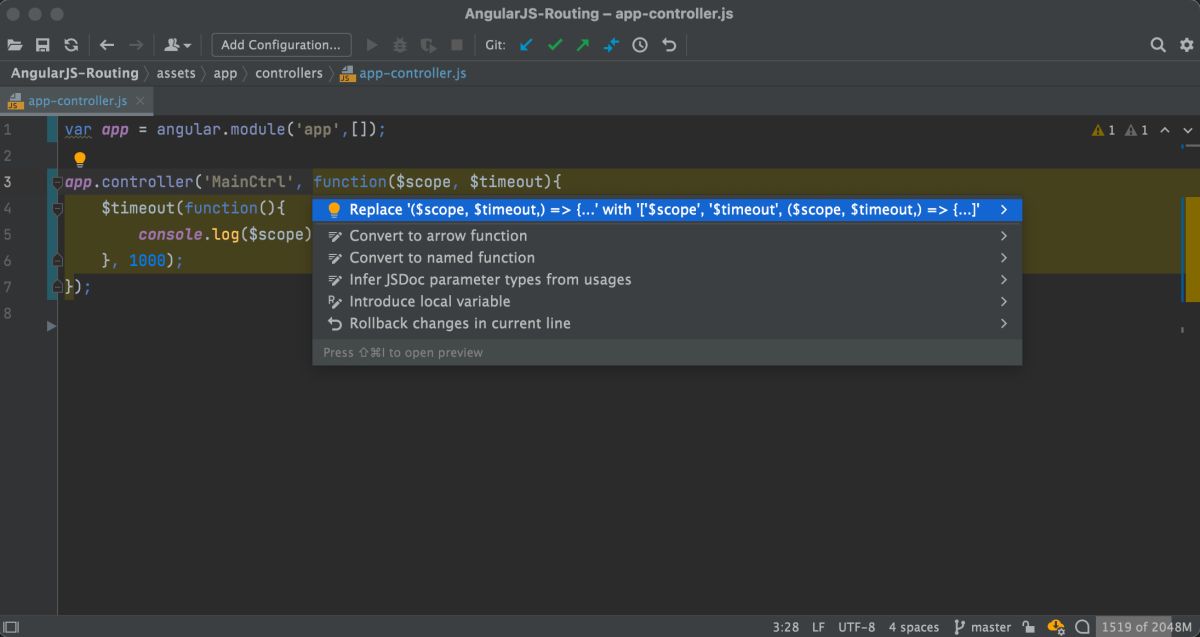The height and width of the screenshot is (637, 1200).
Task: Click the intention lightbulb in the editor
Action: coord(80,159)
